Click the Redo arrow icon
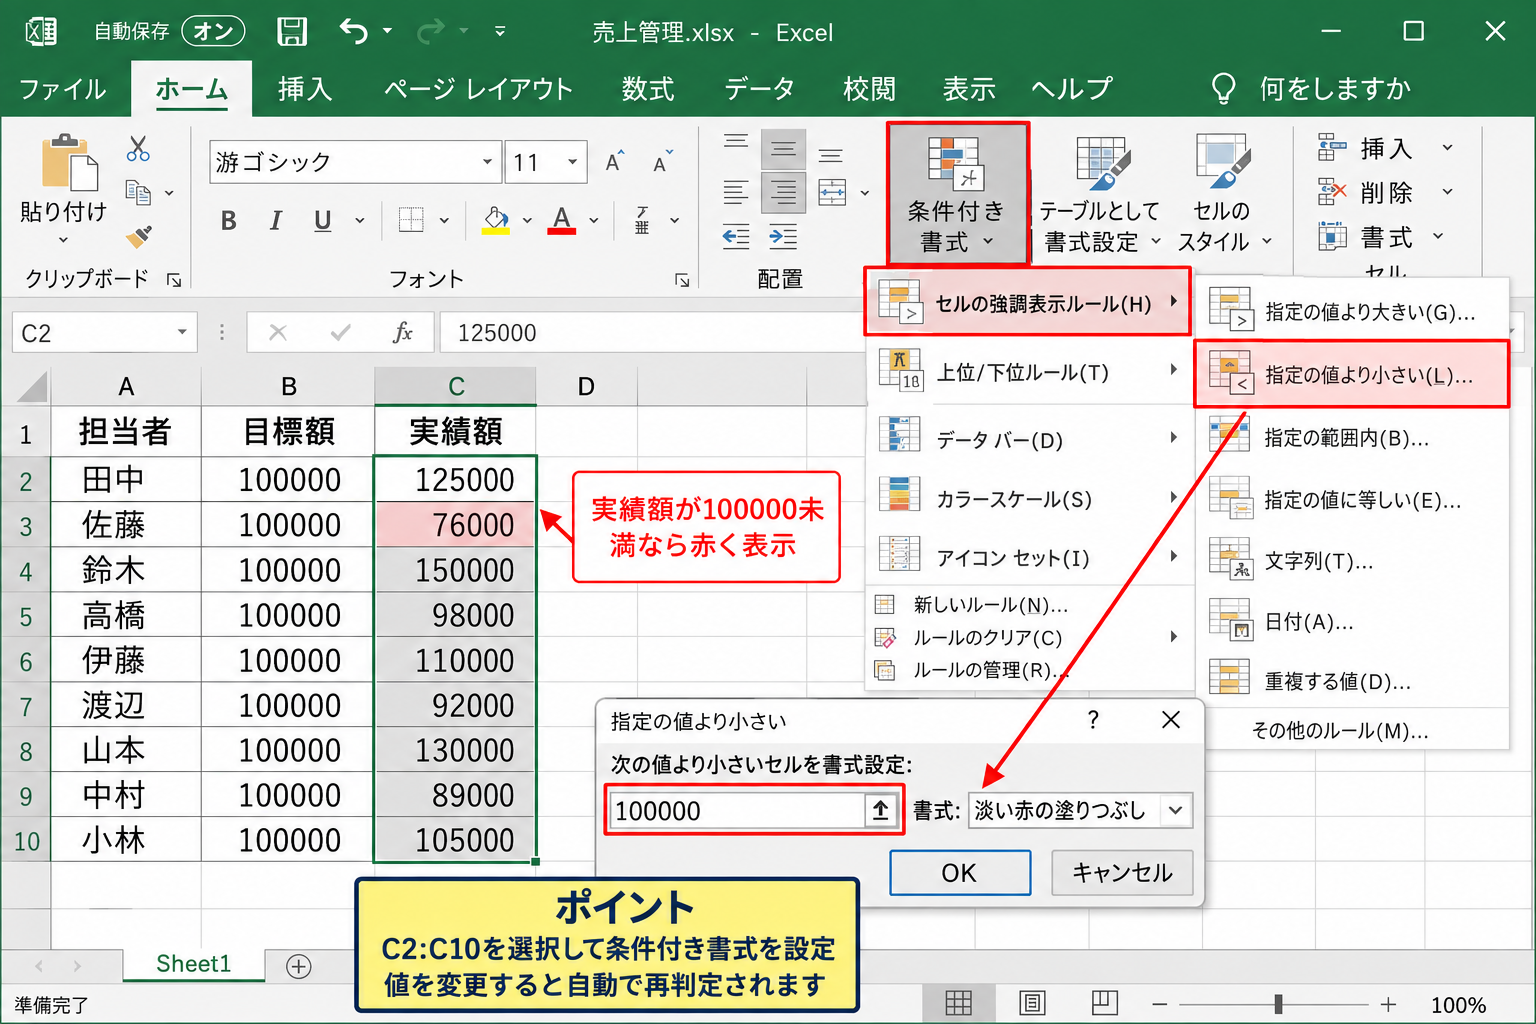 431,32
